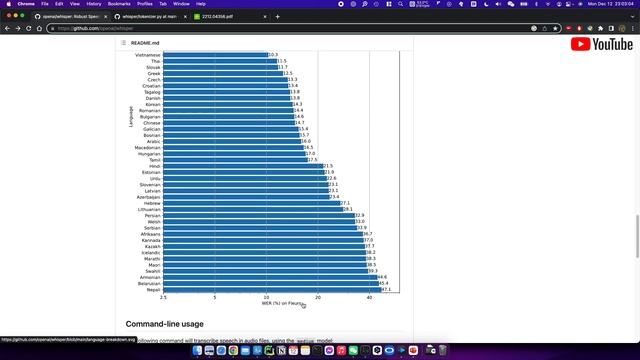Open Calendar from the dock
Image resolution: width=640 pixels, height=360 pixels.
coord(293,350)
